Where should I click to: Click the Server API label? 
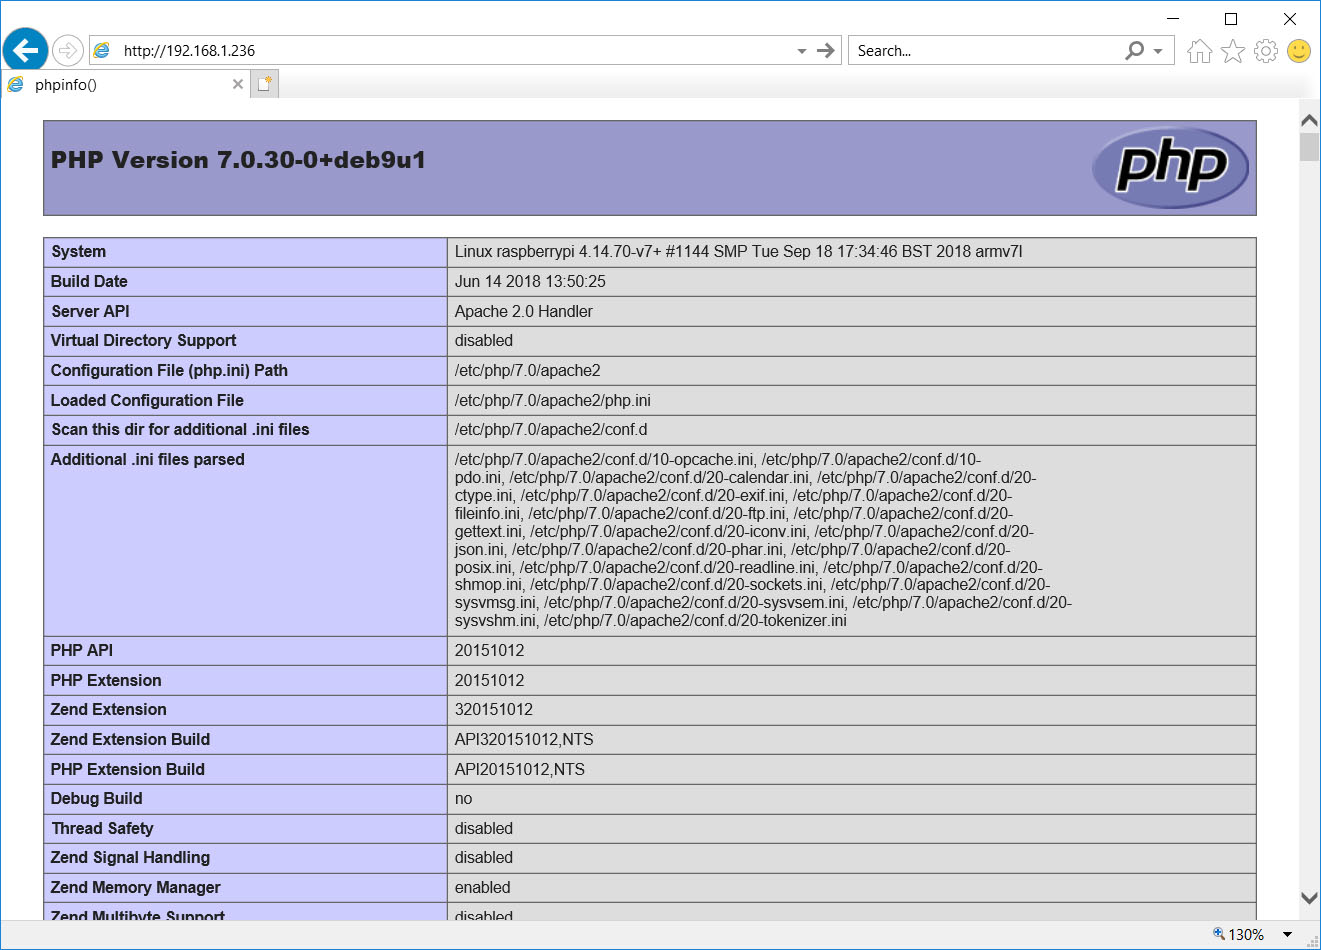(90, 312)
